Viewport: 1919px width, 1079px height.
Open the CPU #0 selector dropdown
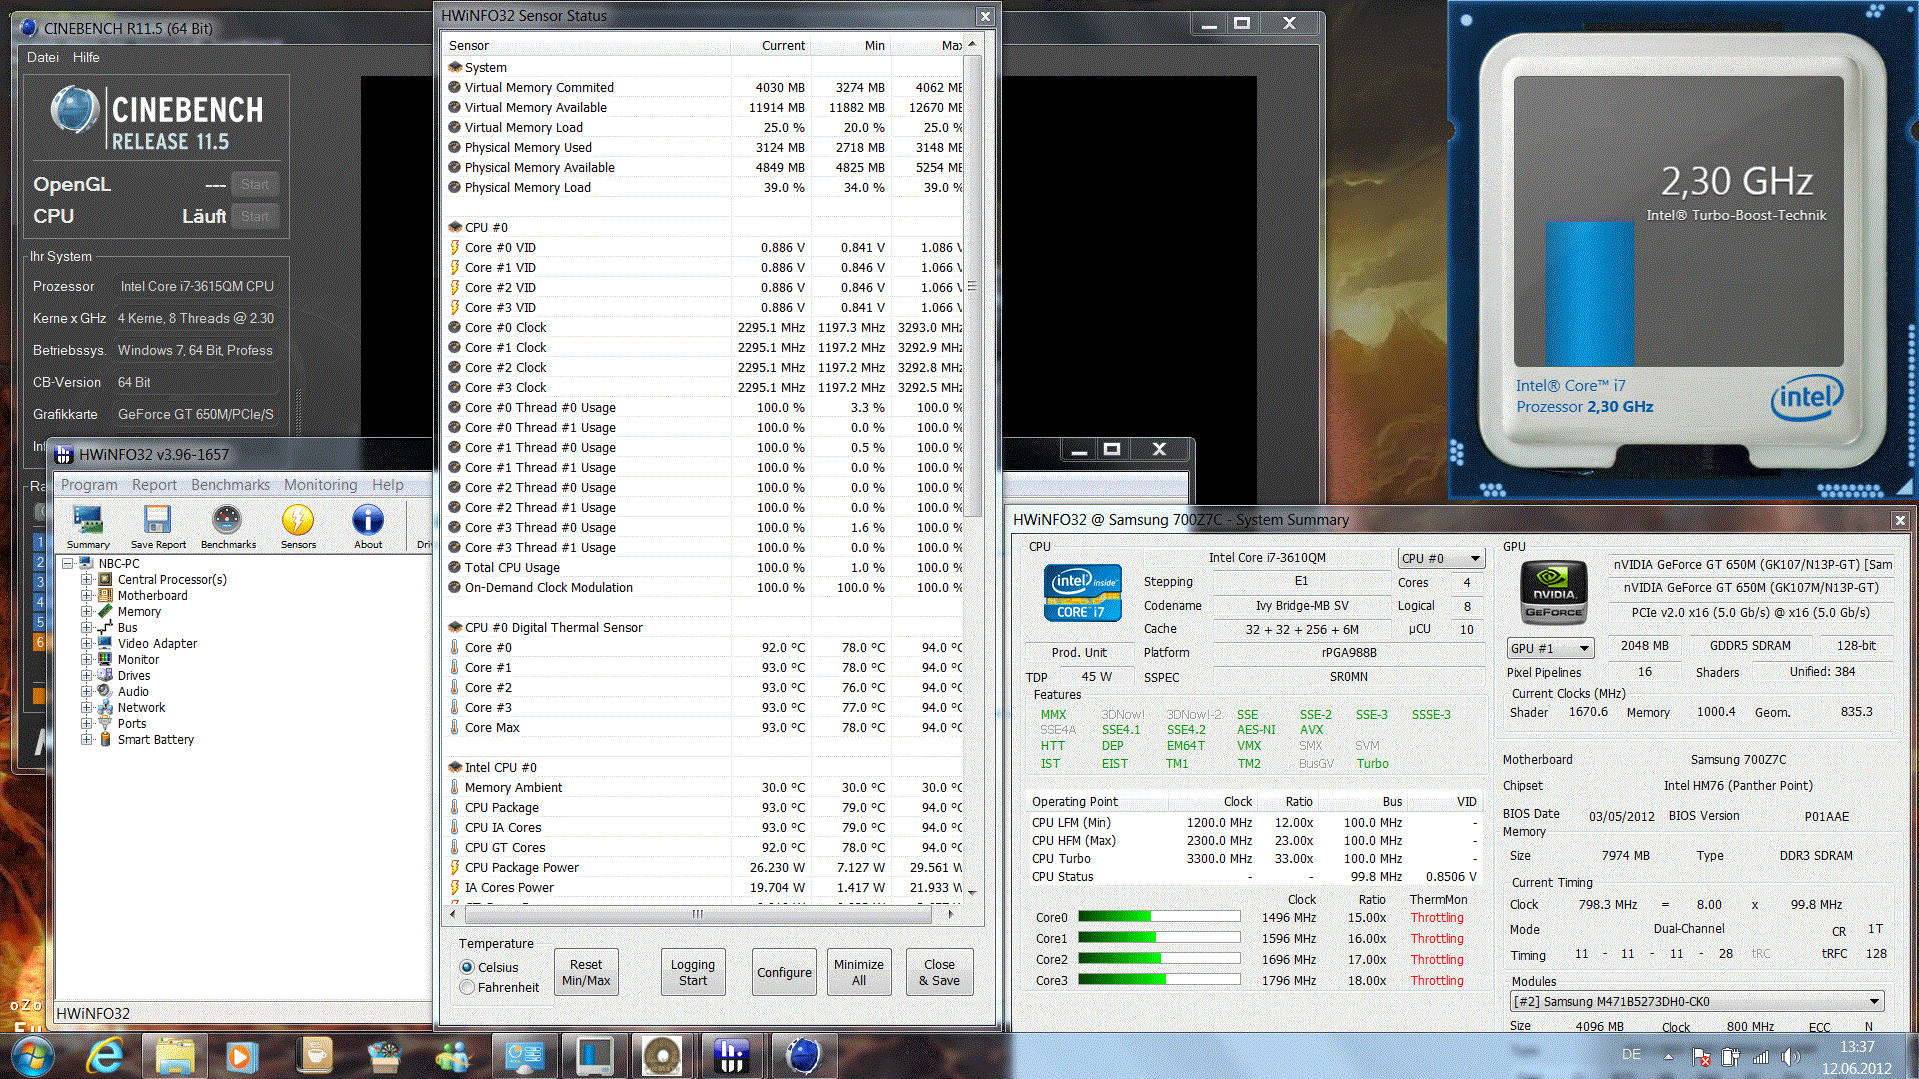coord(1441,558)
